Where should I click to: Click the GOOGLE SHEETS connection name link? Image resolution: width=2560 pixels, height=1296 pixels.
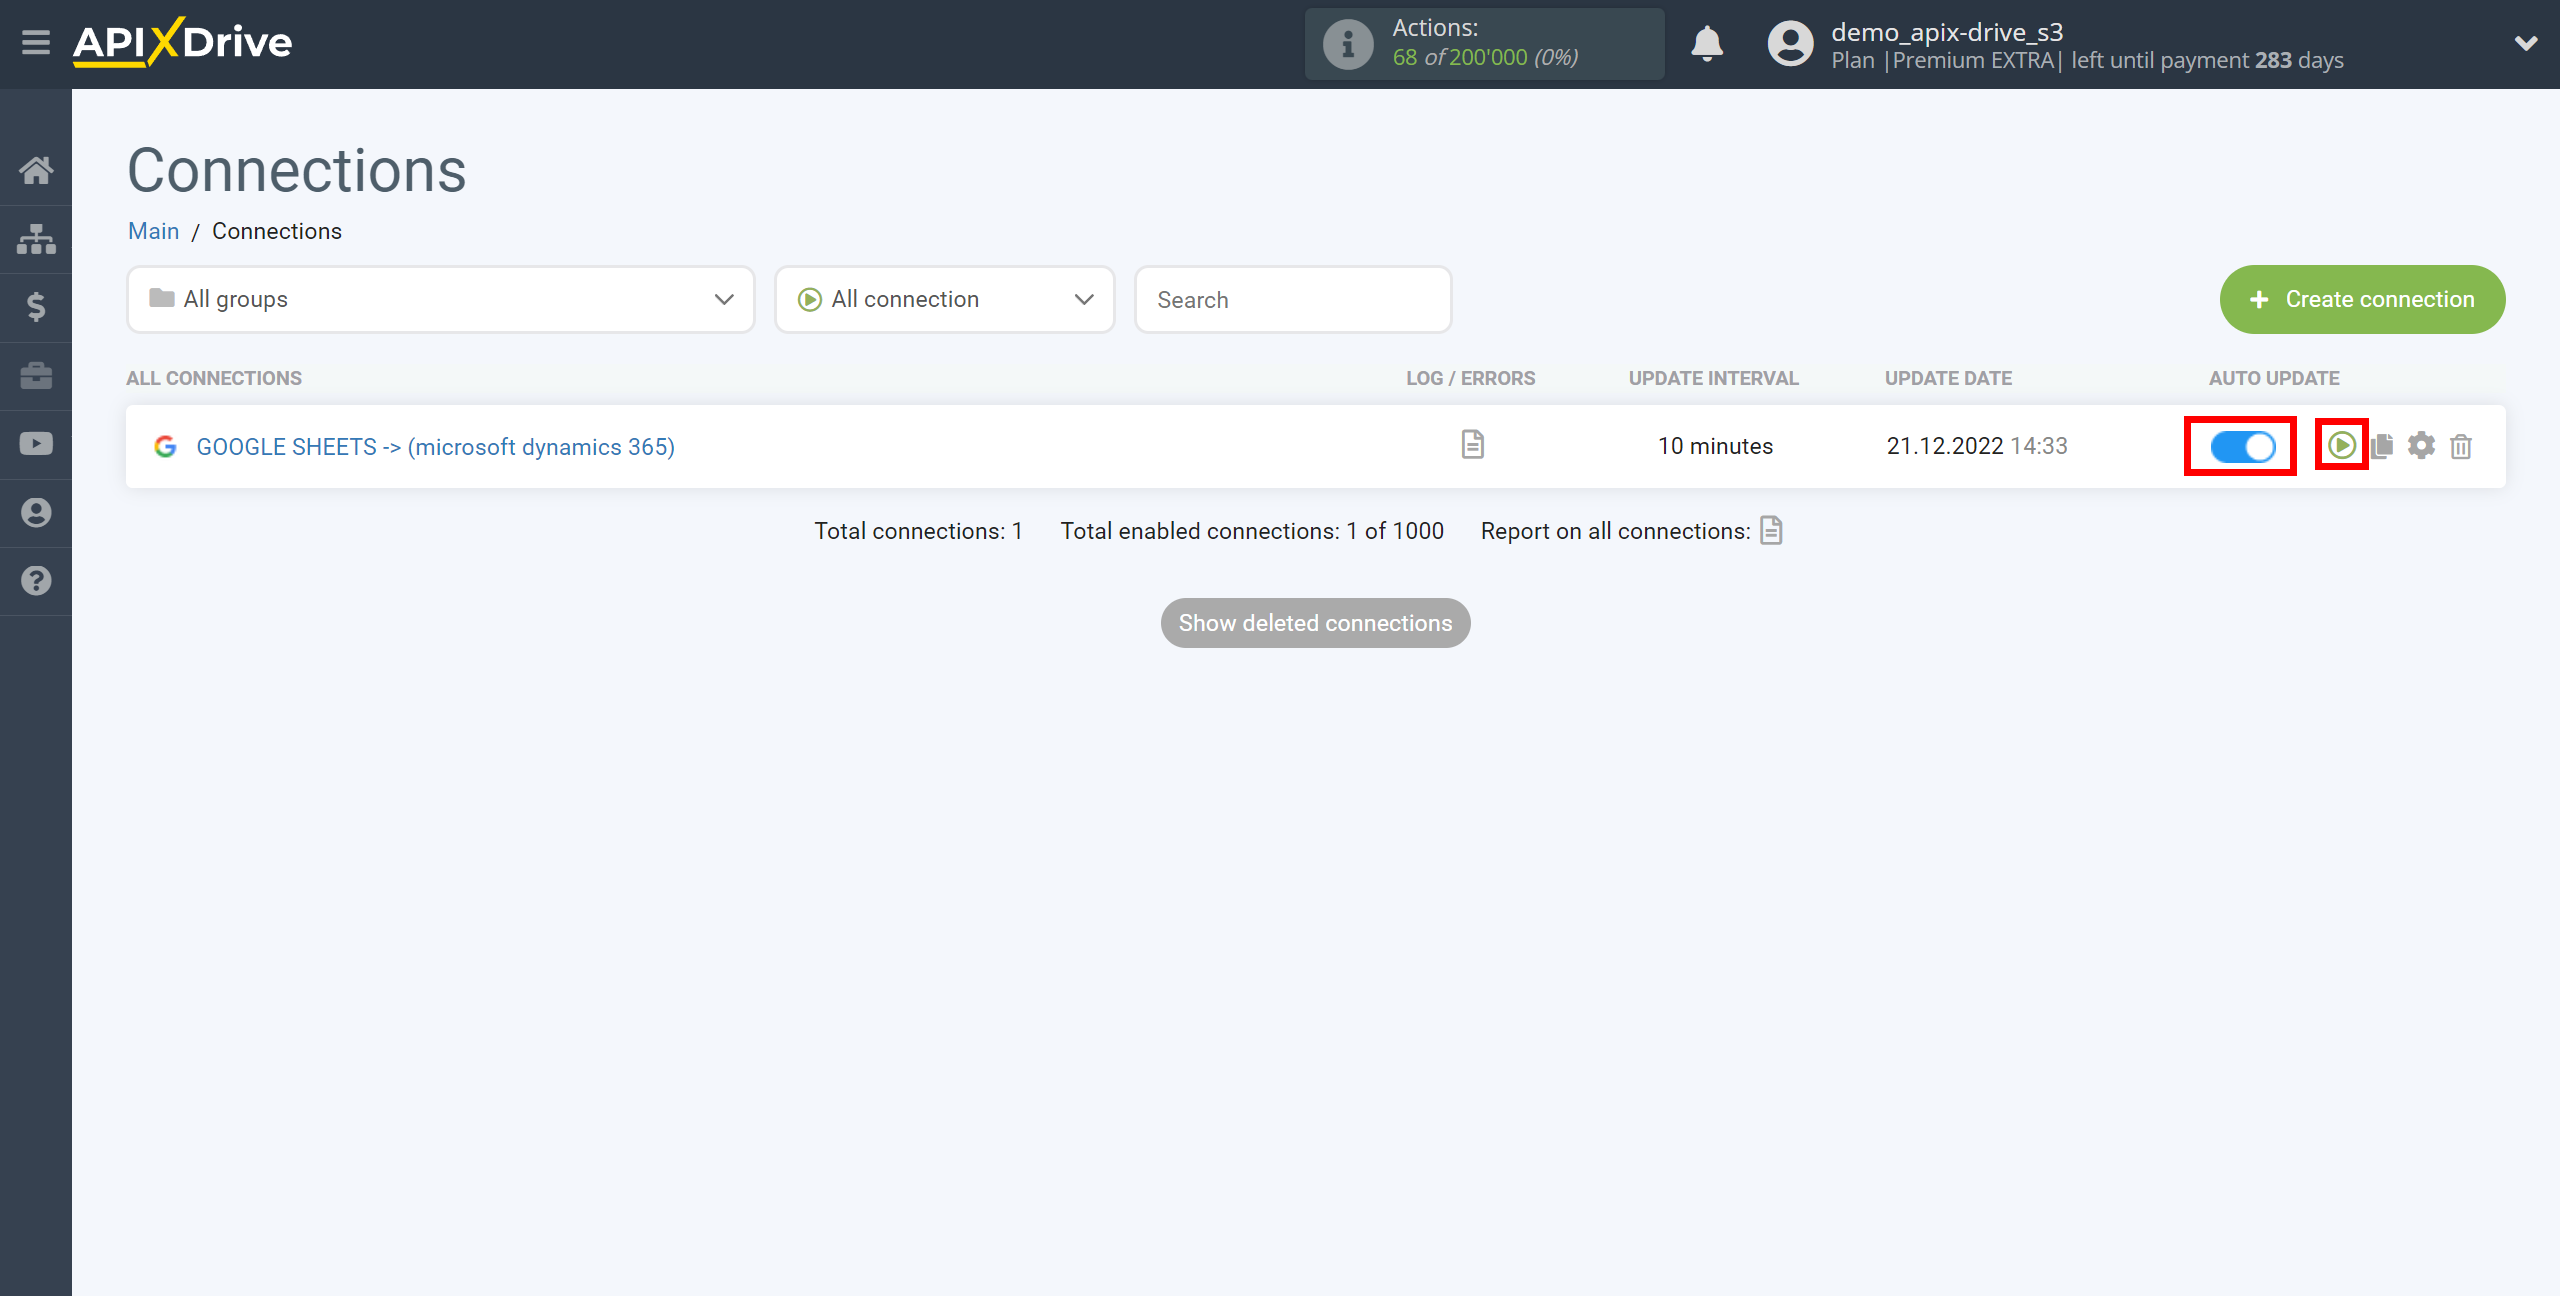(x=435, y=446)
